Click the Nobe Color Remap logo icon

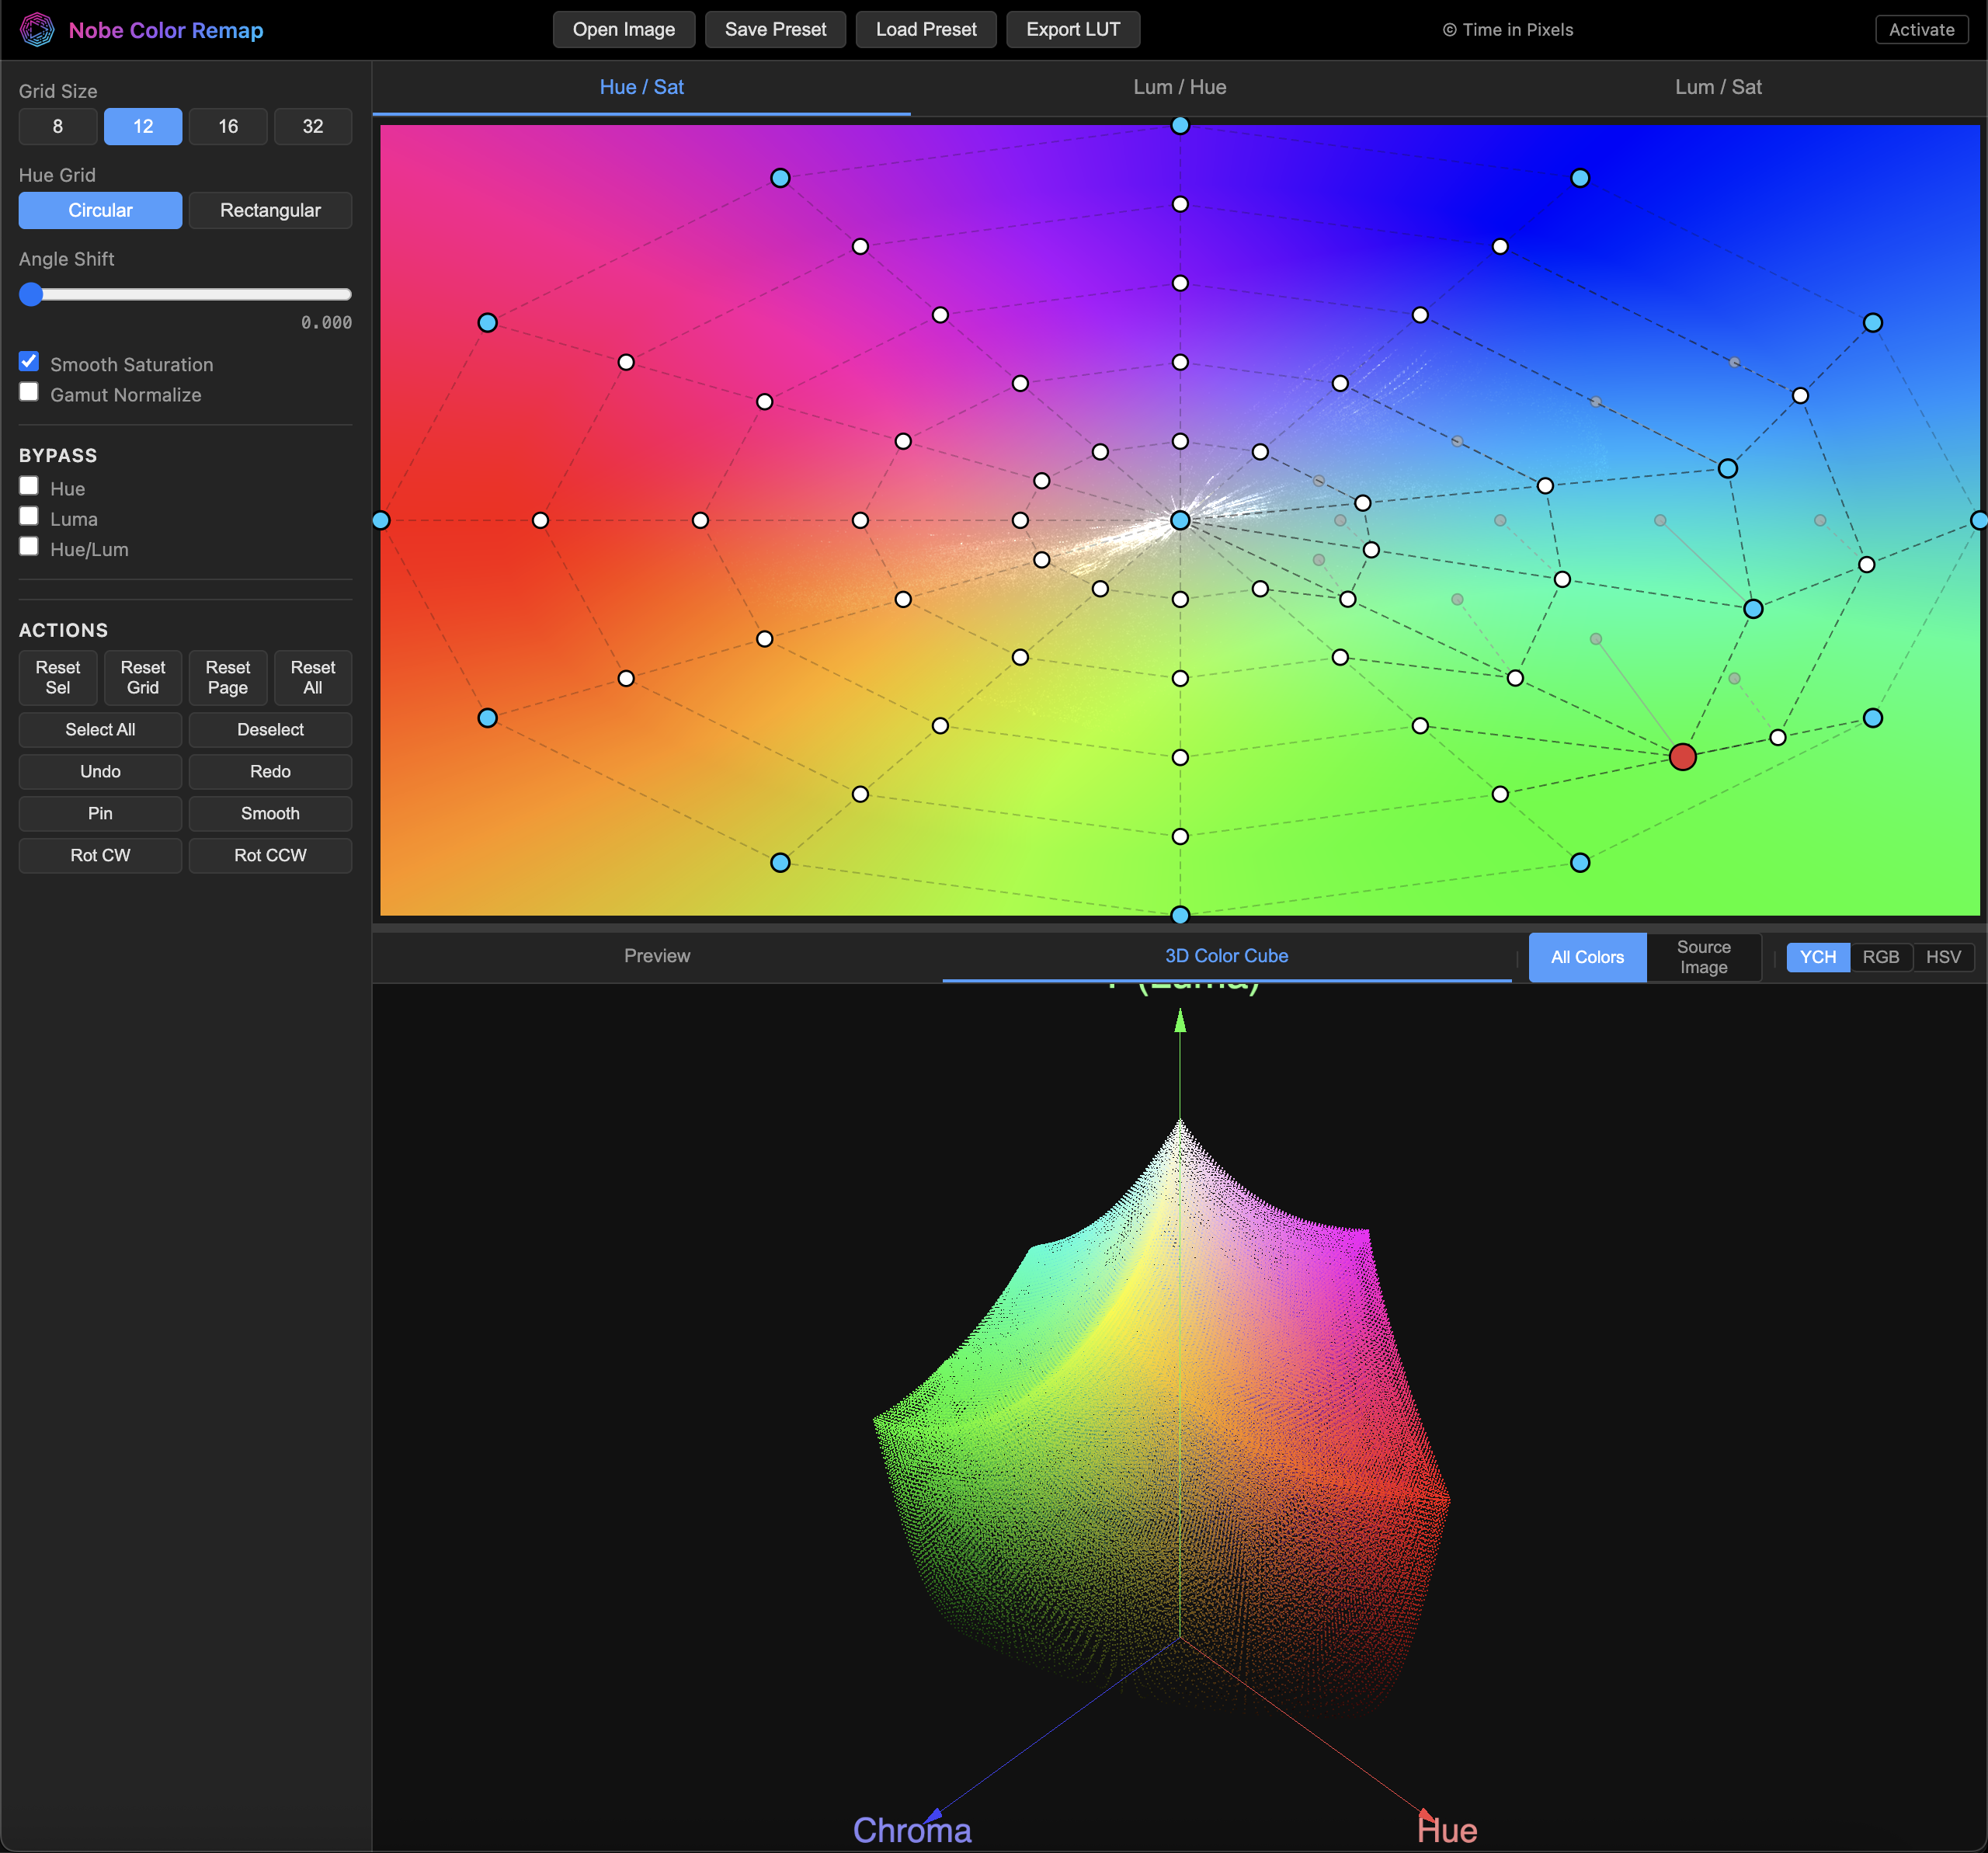click(x=37, y=29)
